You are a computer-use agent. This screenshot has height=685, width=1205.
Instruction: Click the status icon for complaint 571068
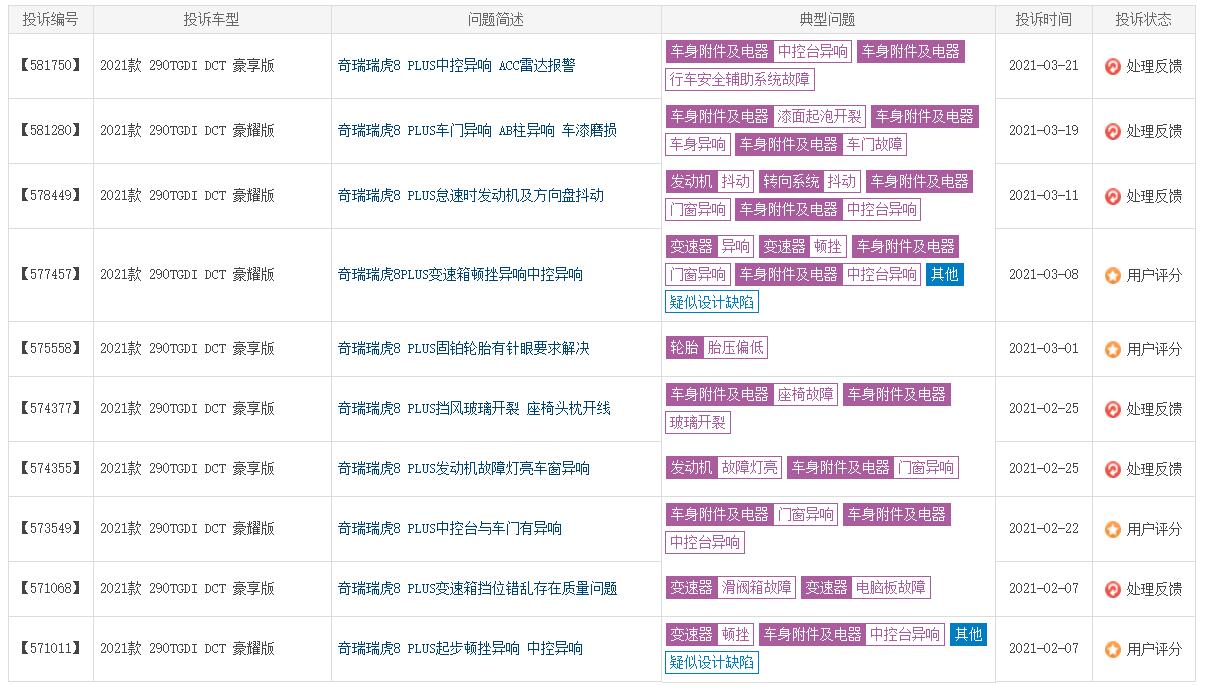coord(1113,589)
